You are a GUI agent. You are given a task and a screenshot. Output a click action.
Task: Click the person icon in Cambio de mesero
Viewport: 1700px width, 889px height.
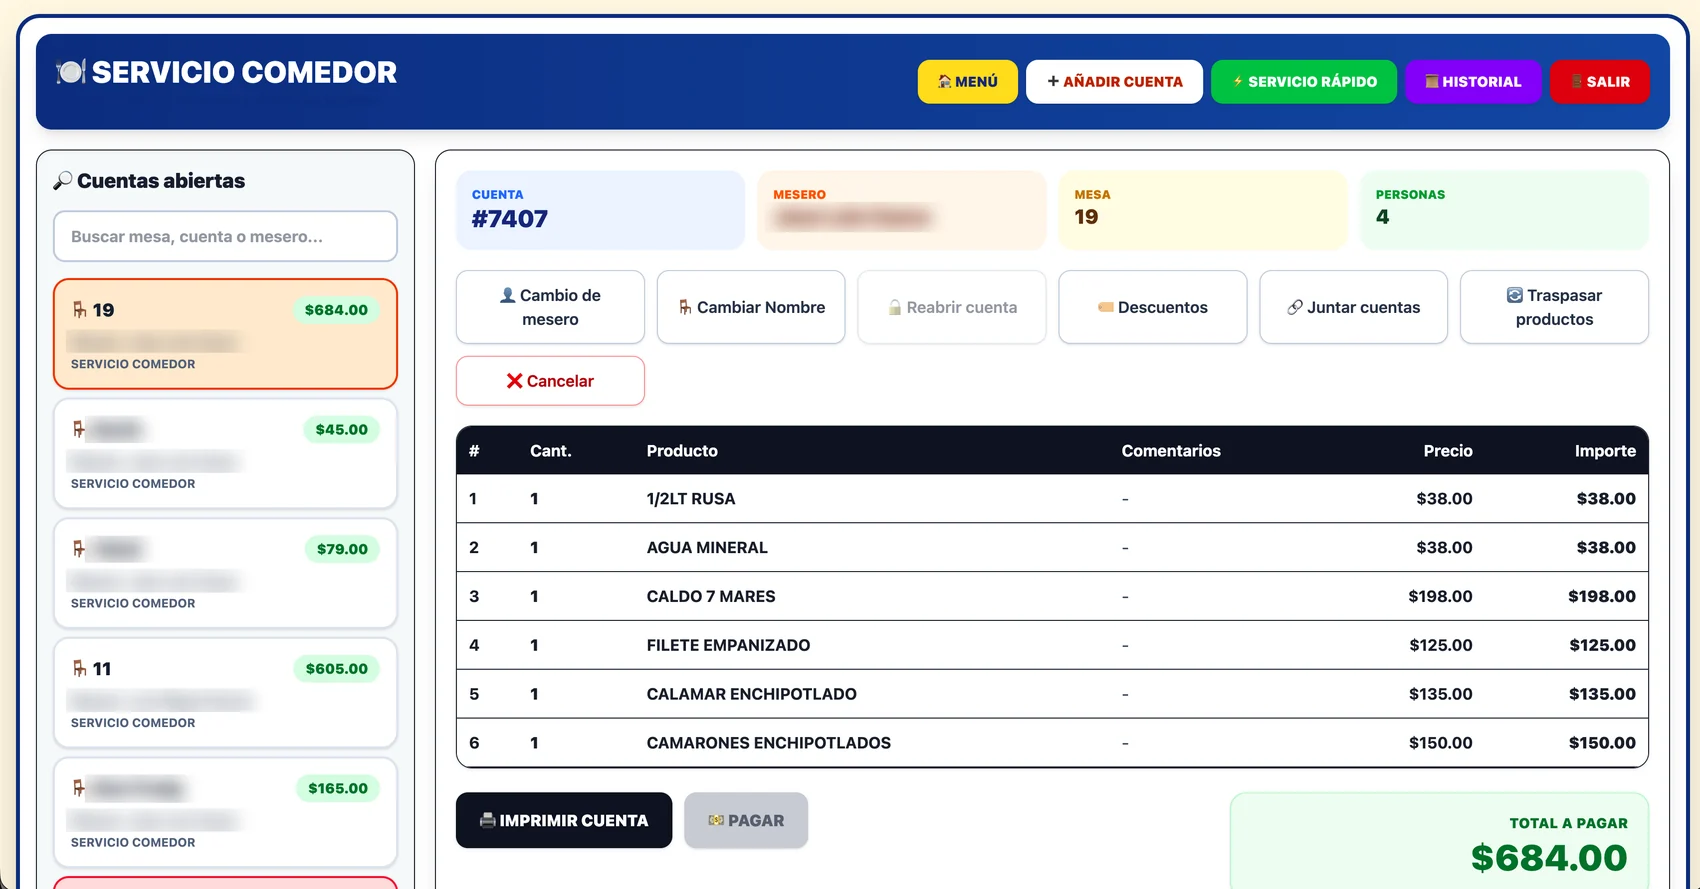point(508,295)
